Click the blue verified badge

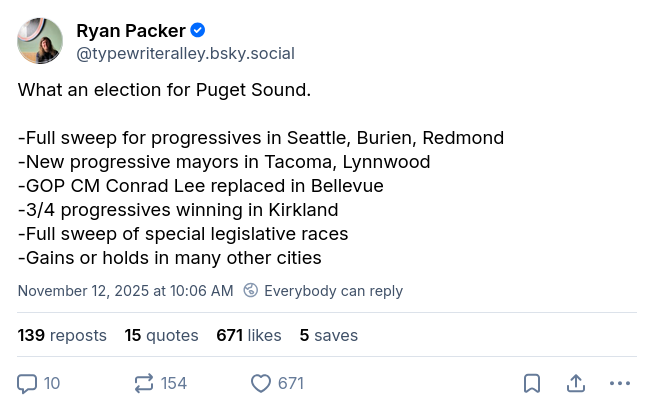point(198,31)
